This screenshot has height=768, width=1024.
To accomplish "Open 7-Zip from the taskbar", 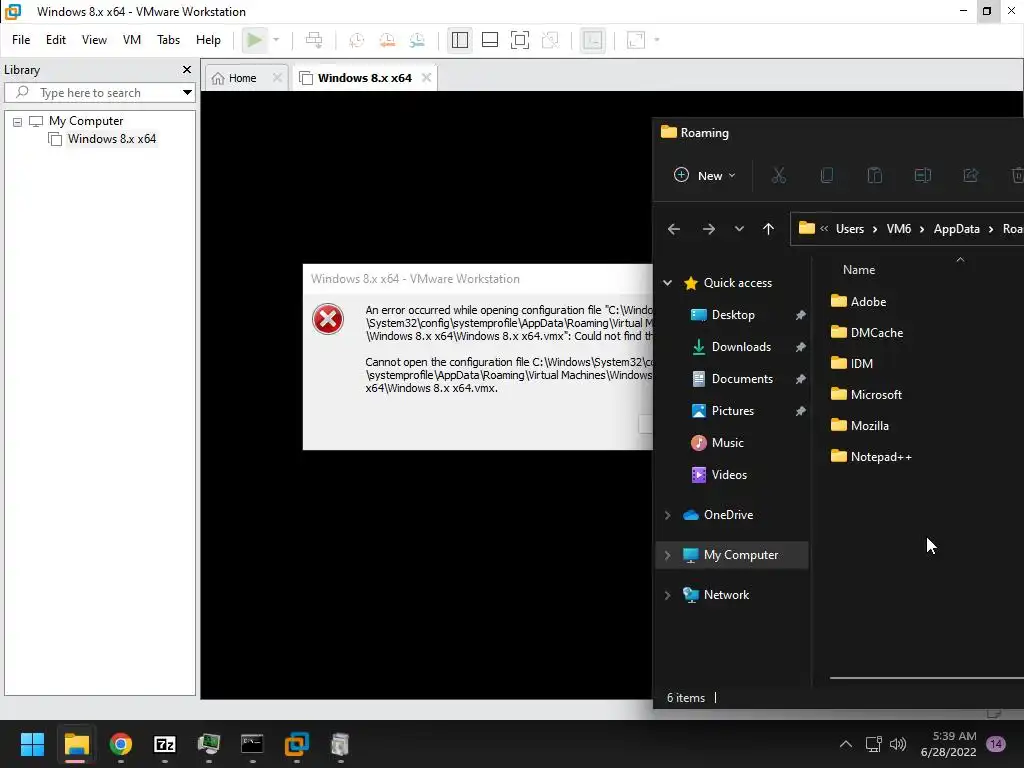I will coord(165,744).
